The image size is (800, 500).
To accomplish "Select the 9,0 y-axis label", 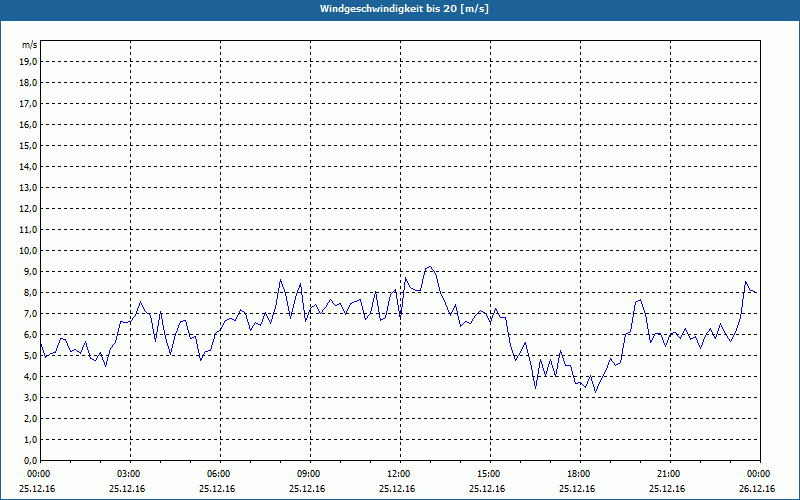I will coord(31,271).
